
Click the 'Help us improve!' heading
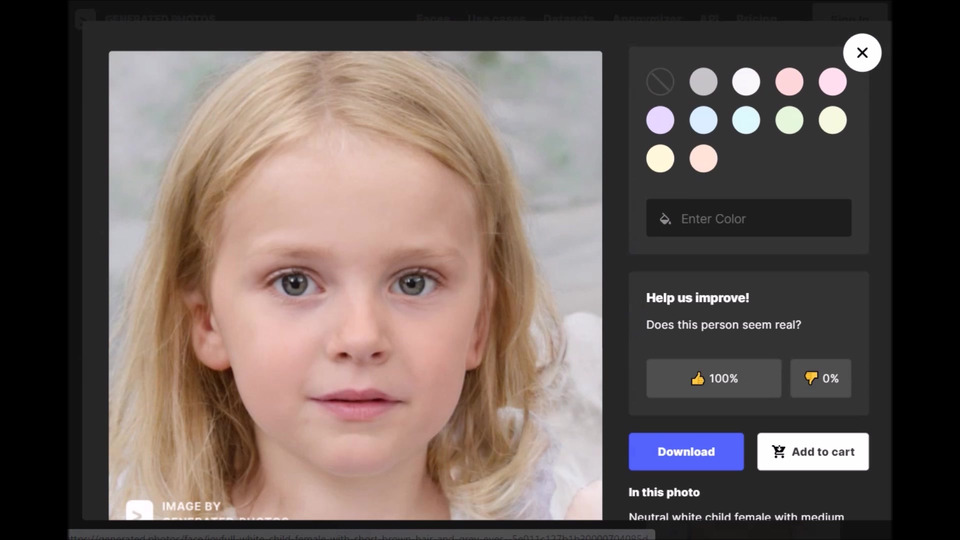point(697,298)
